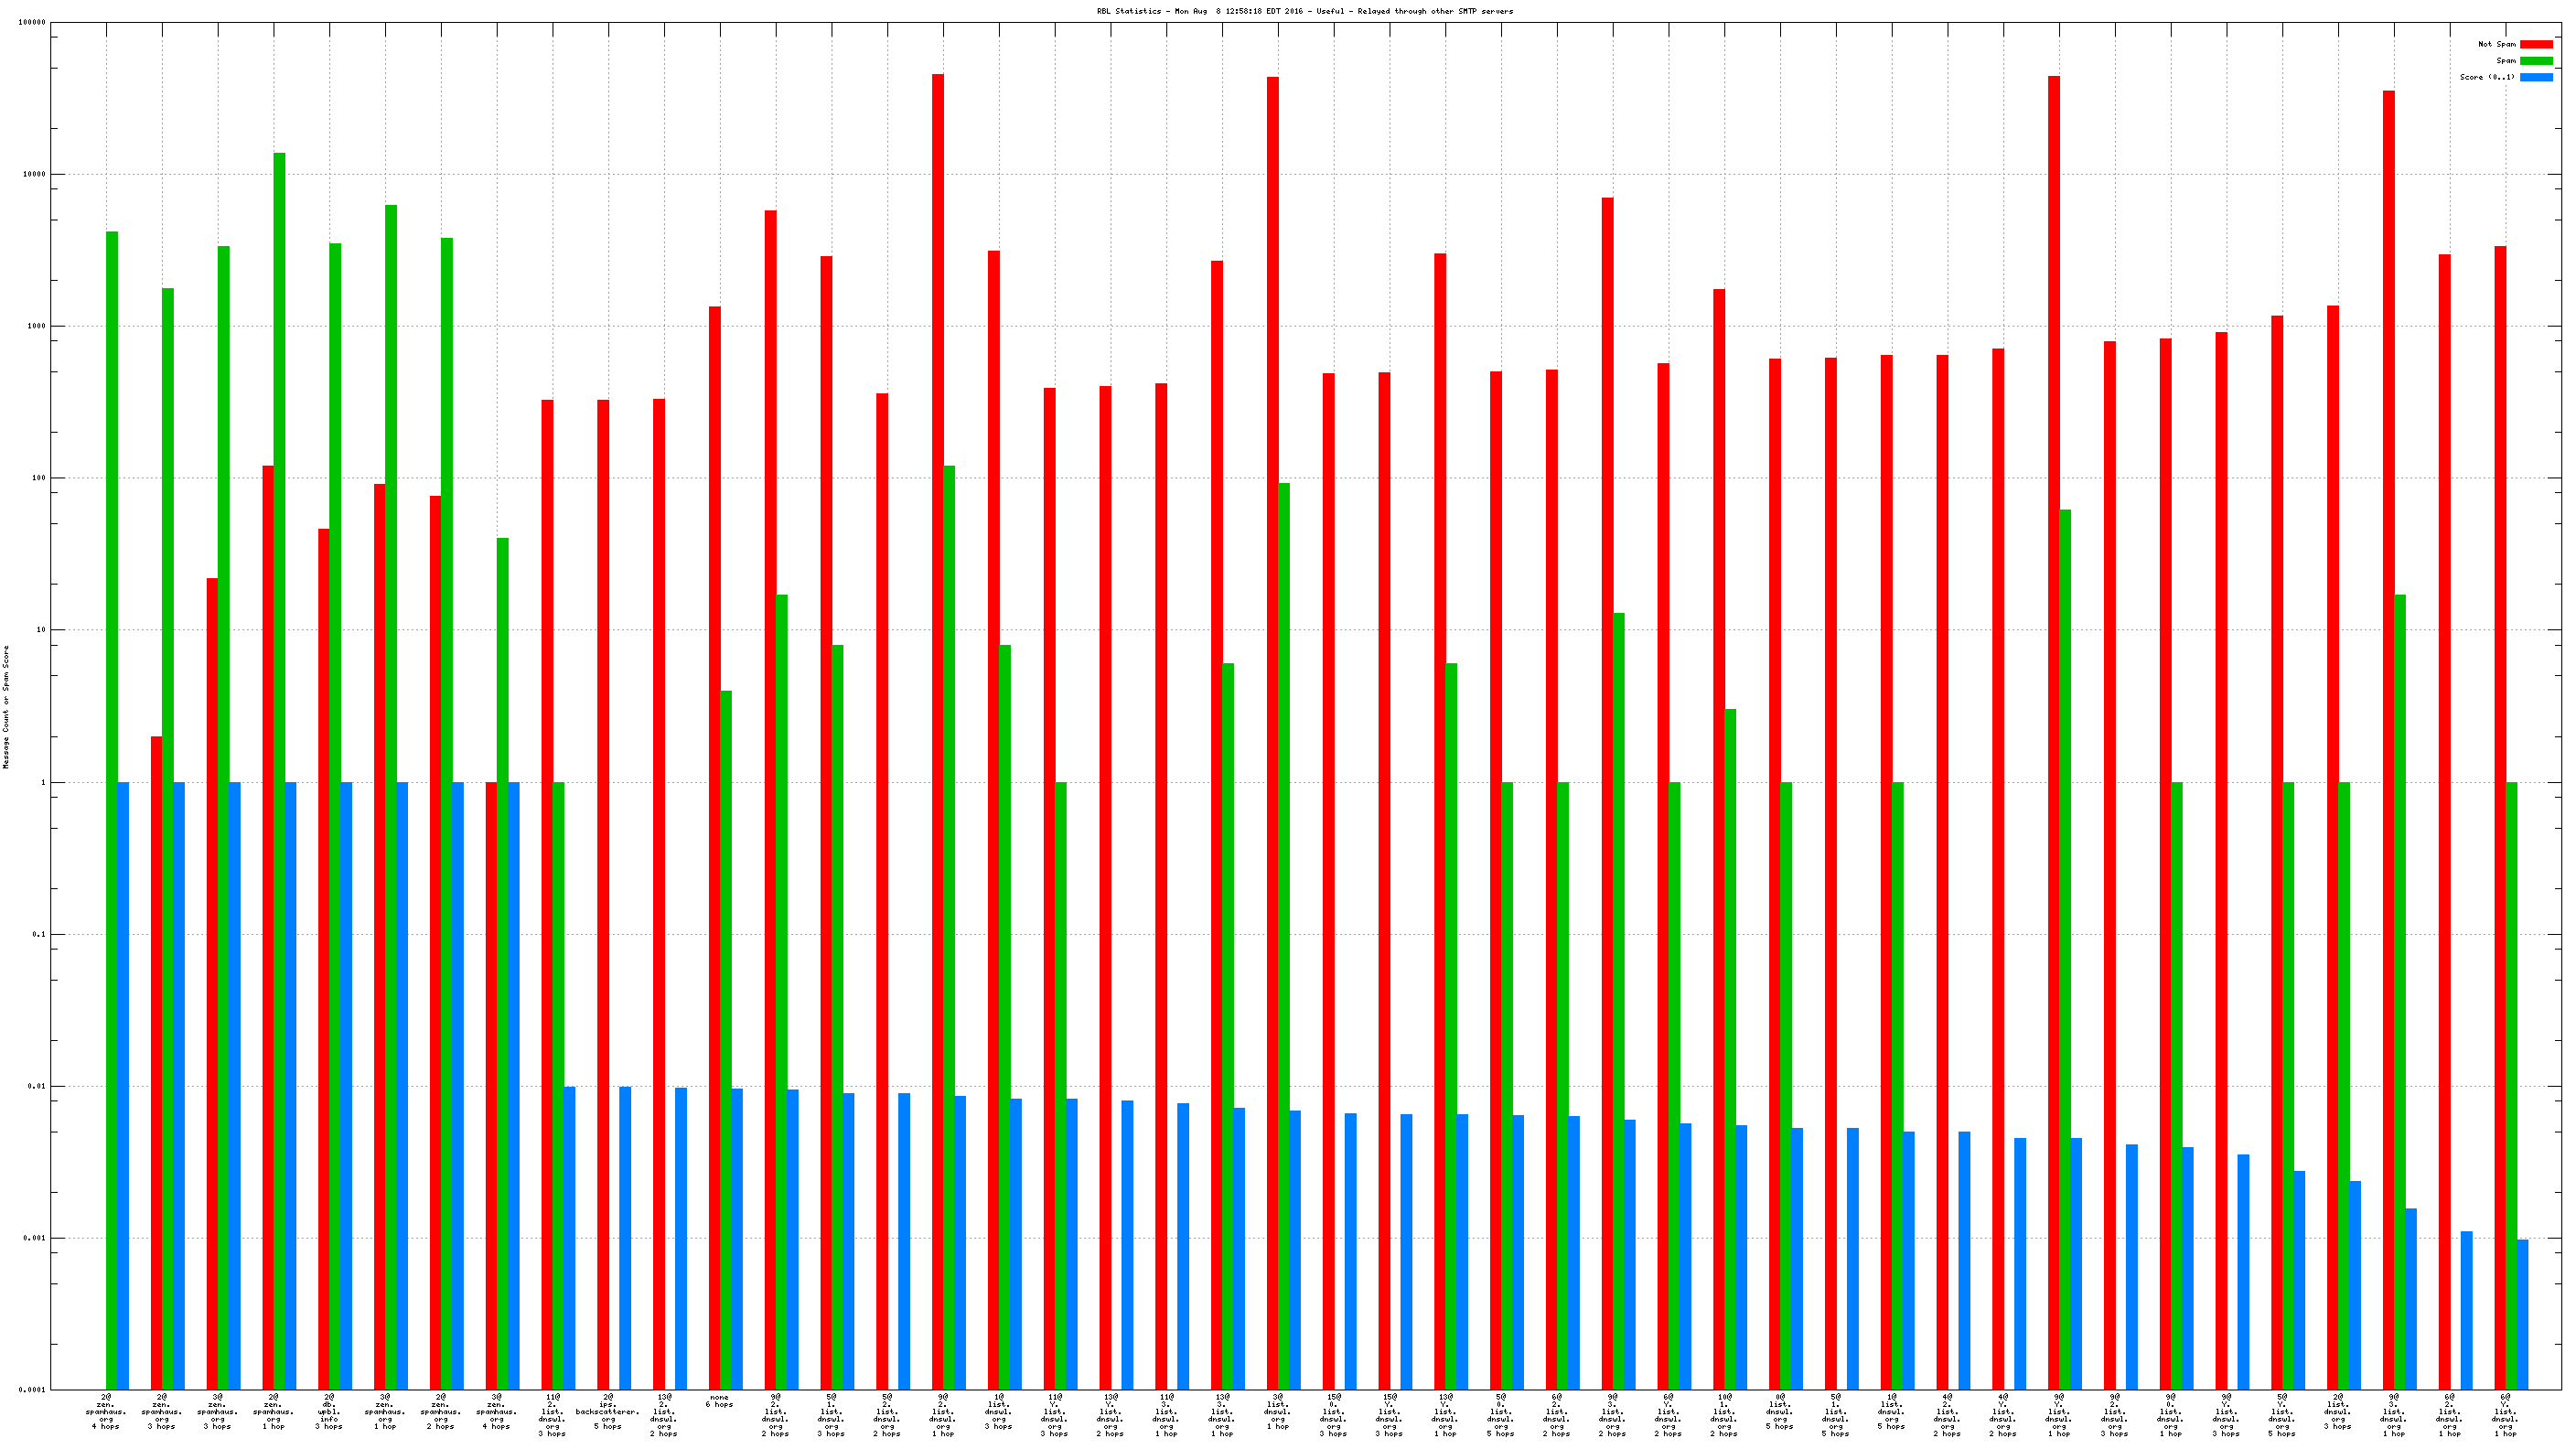Screen dimensions: 2576x1449
Task: Click the 10 y-axis tick label
Action: (x=40, y=630)
